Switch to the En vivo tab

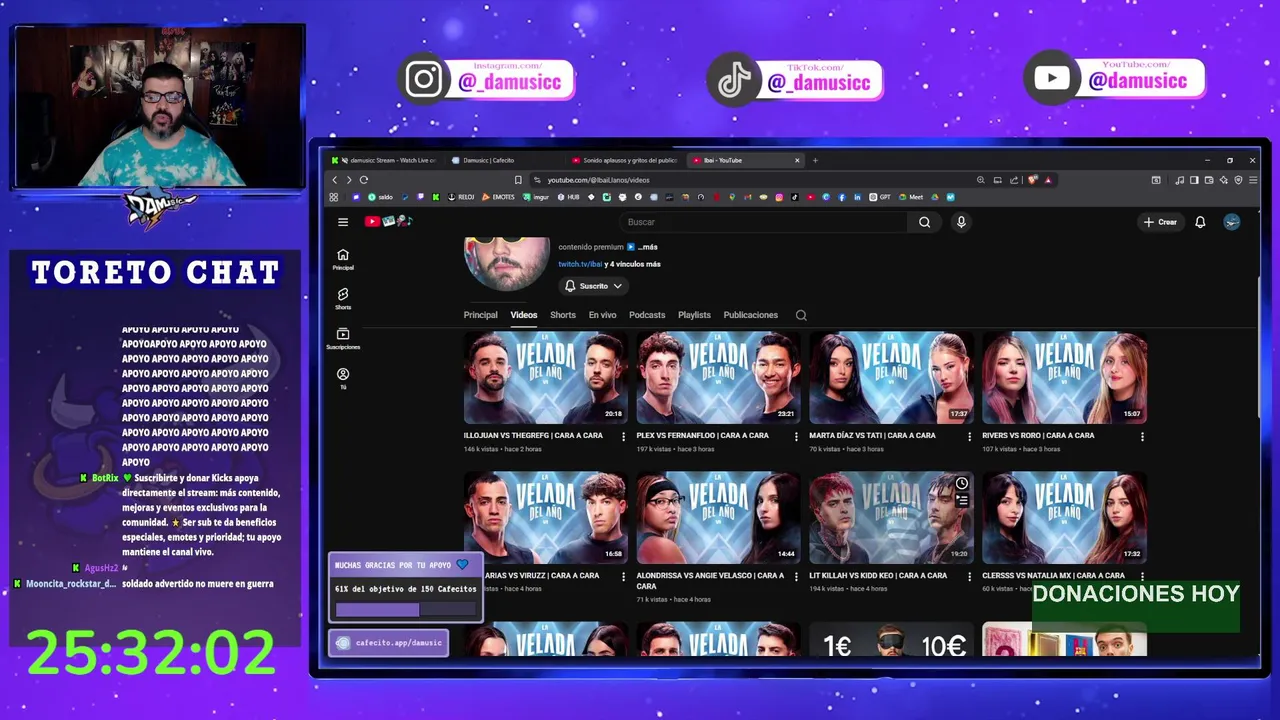point(602,315)
